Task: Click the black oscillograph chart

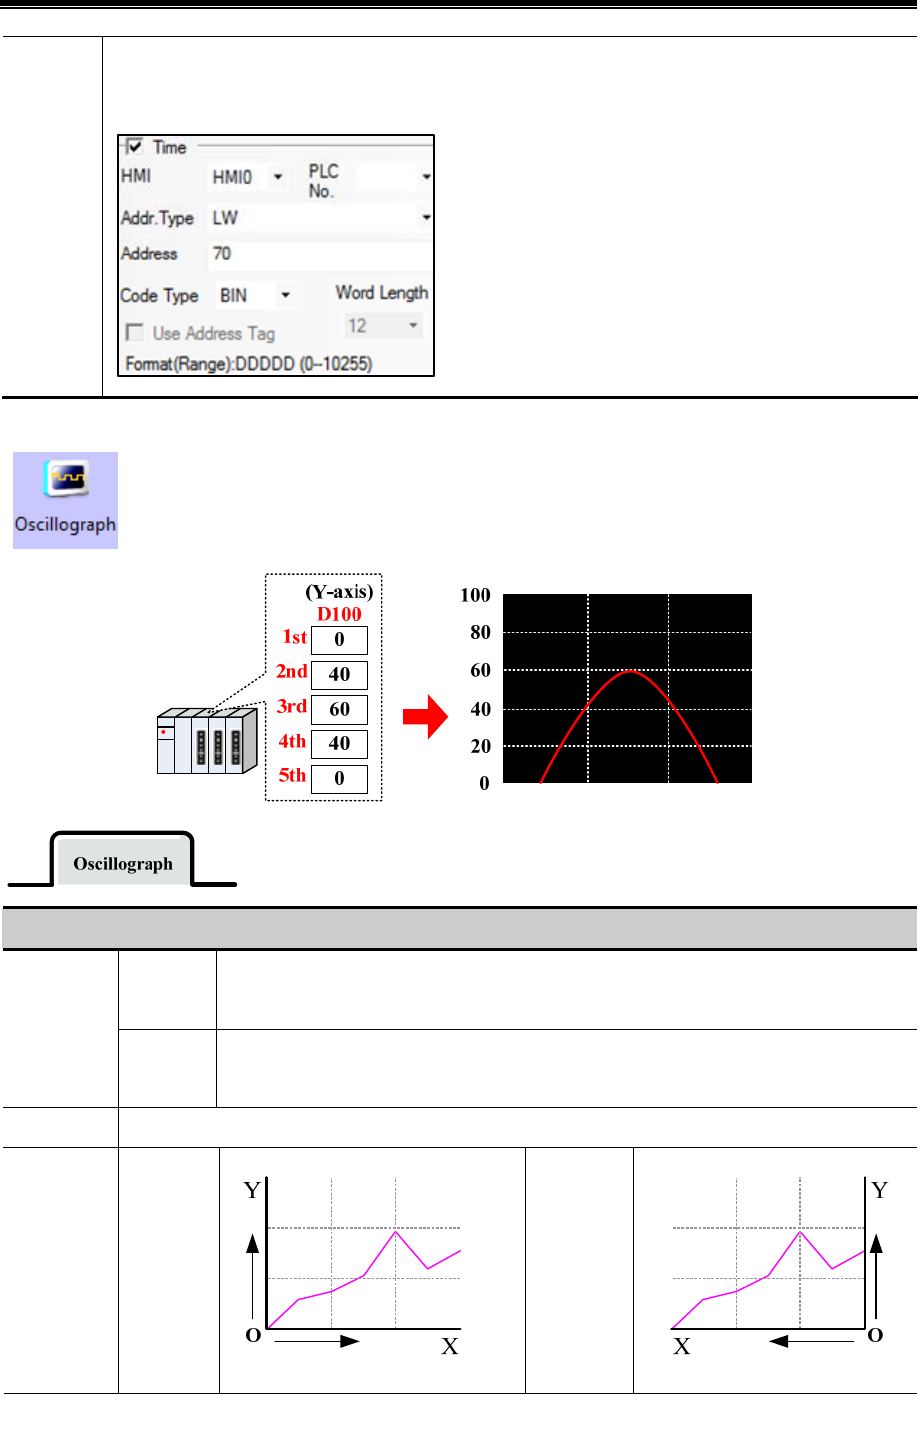Action: pos(627,688)
